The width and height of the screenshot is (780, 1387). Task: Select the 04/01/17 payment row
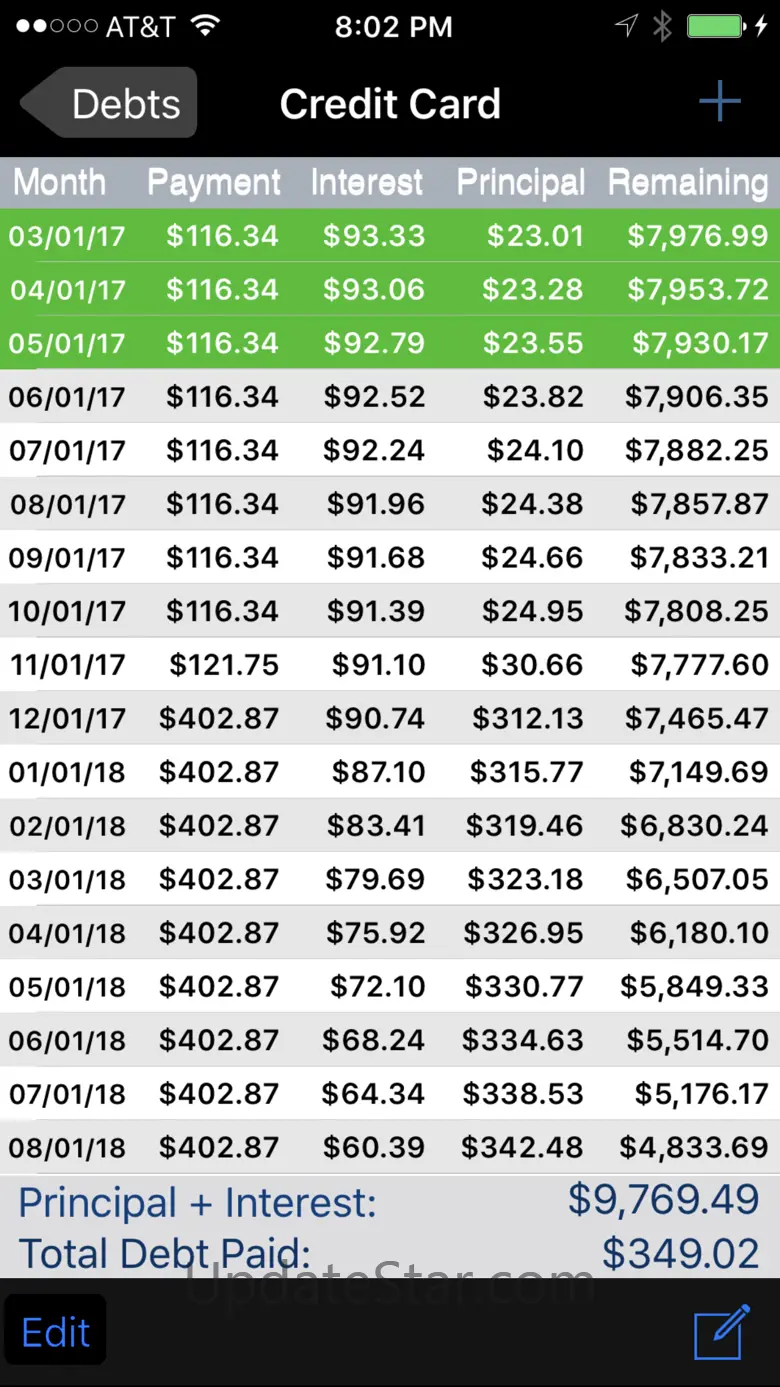(x=390, y=290)
